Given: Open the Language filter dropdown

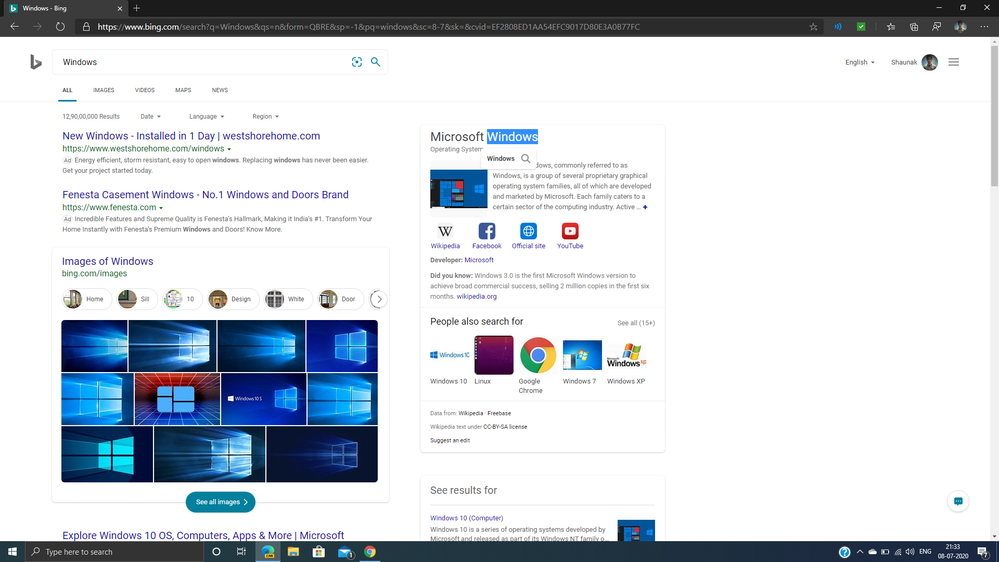Looking at the screenshot, I should (206, 117).
